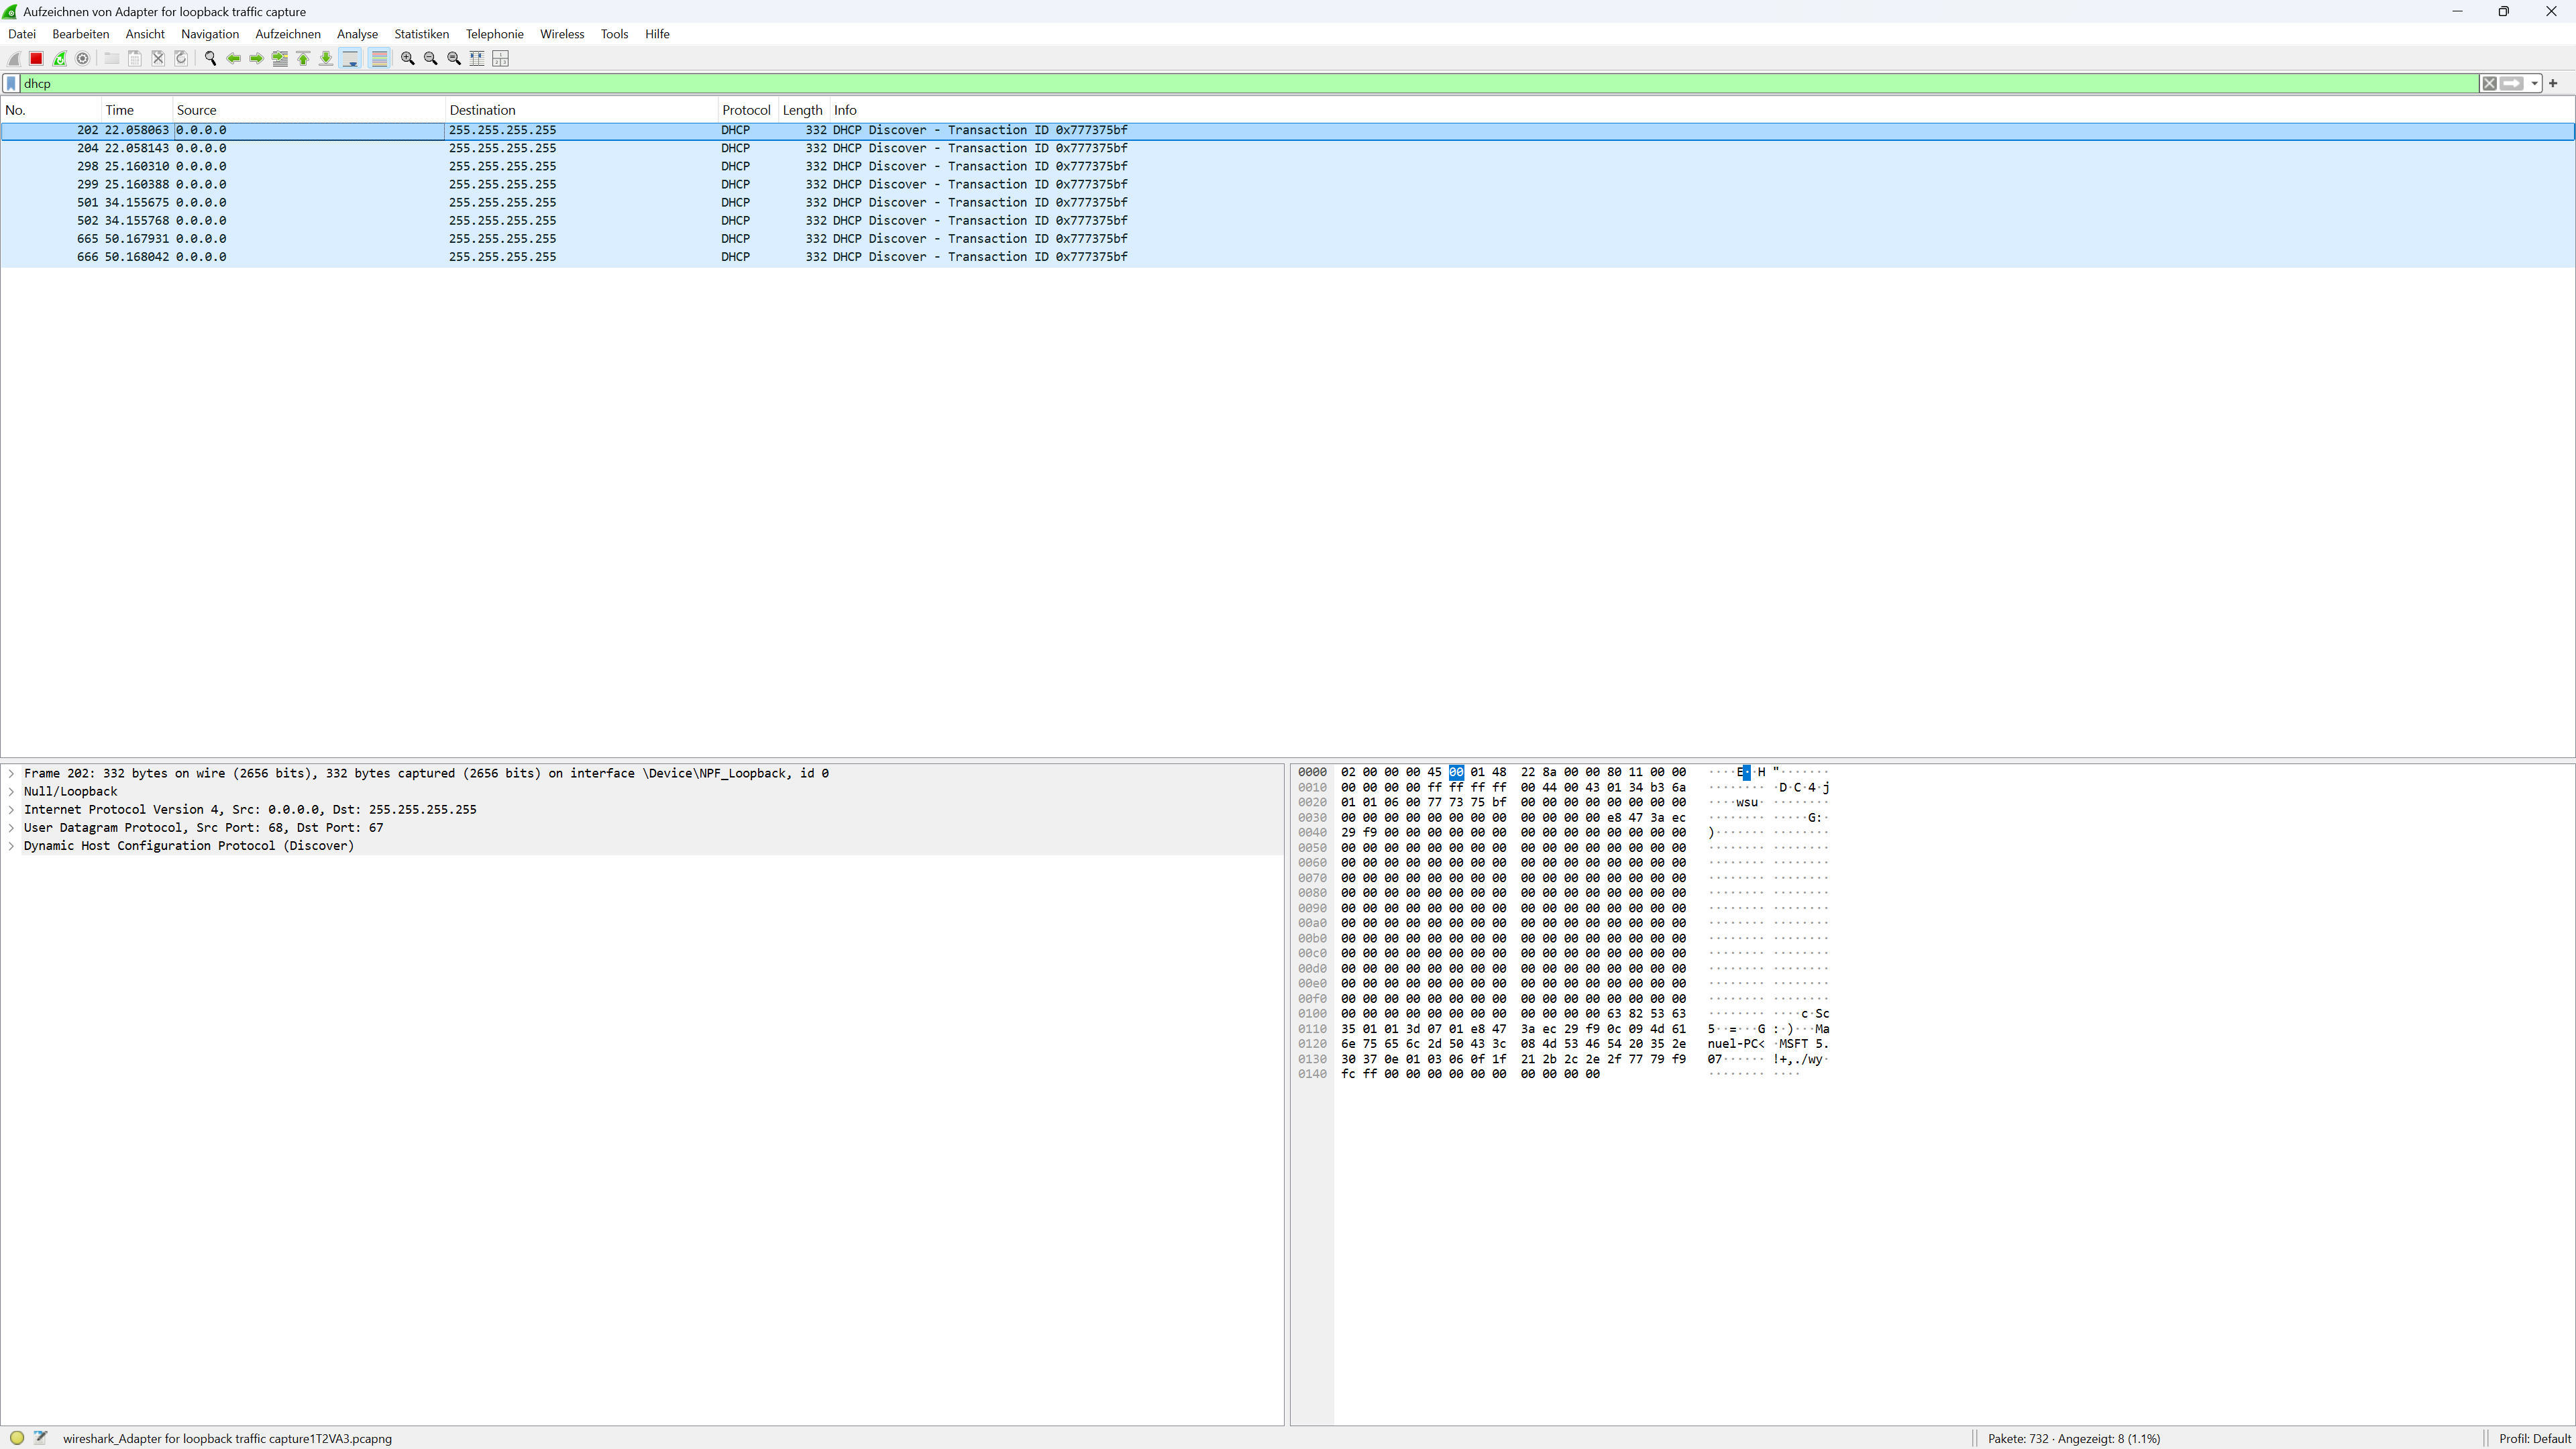
Task: Expand the User Datagram Protocol node
Action: 11,828
